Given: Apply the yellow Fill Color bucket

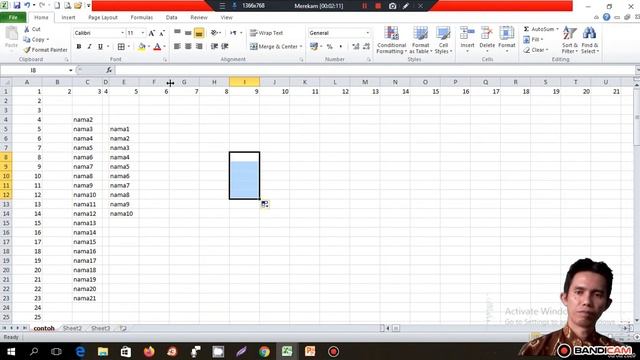Looking at the screenshot, I should pos(142,47).
